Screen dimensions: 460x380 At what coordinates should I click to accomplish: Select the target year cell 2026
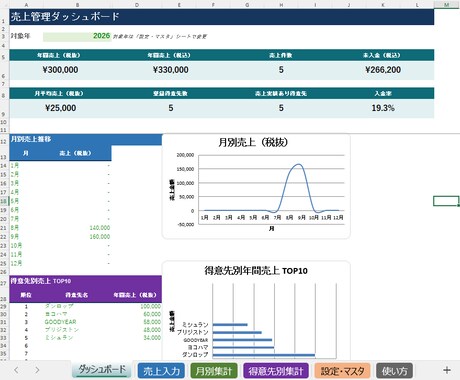[77, 36]
